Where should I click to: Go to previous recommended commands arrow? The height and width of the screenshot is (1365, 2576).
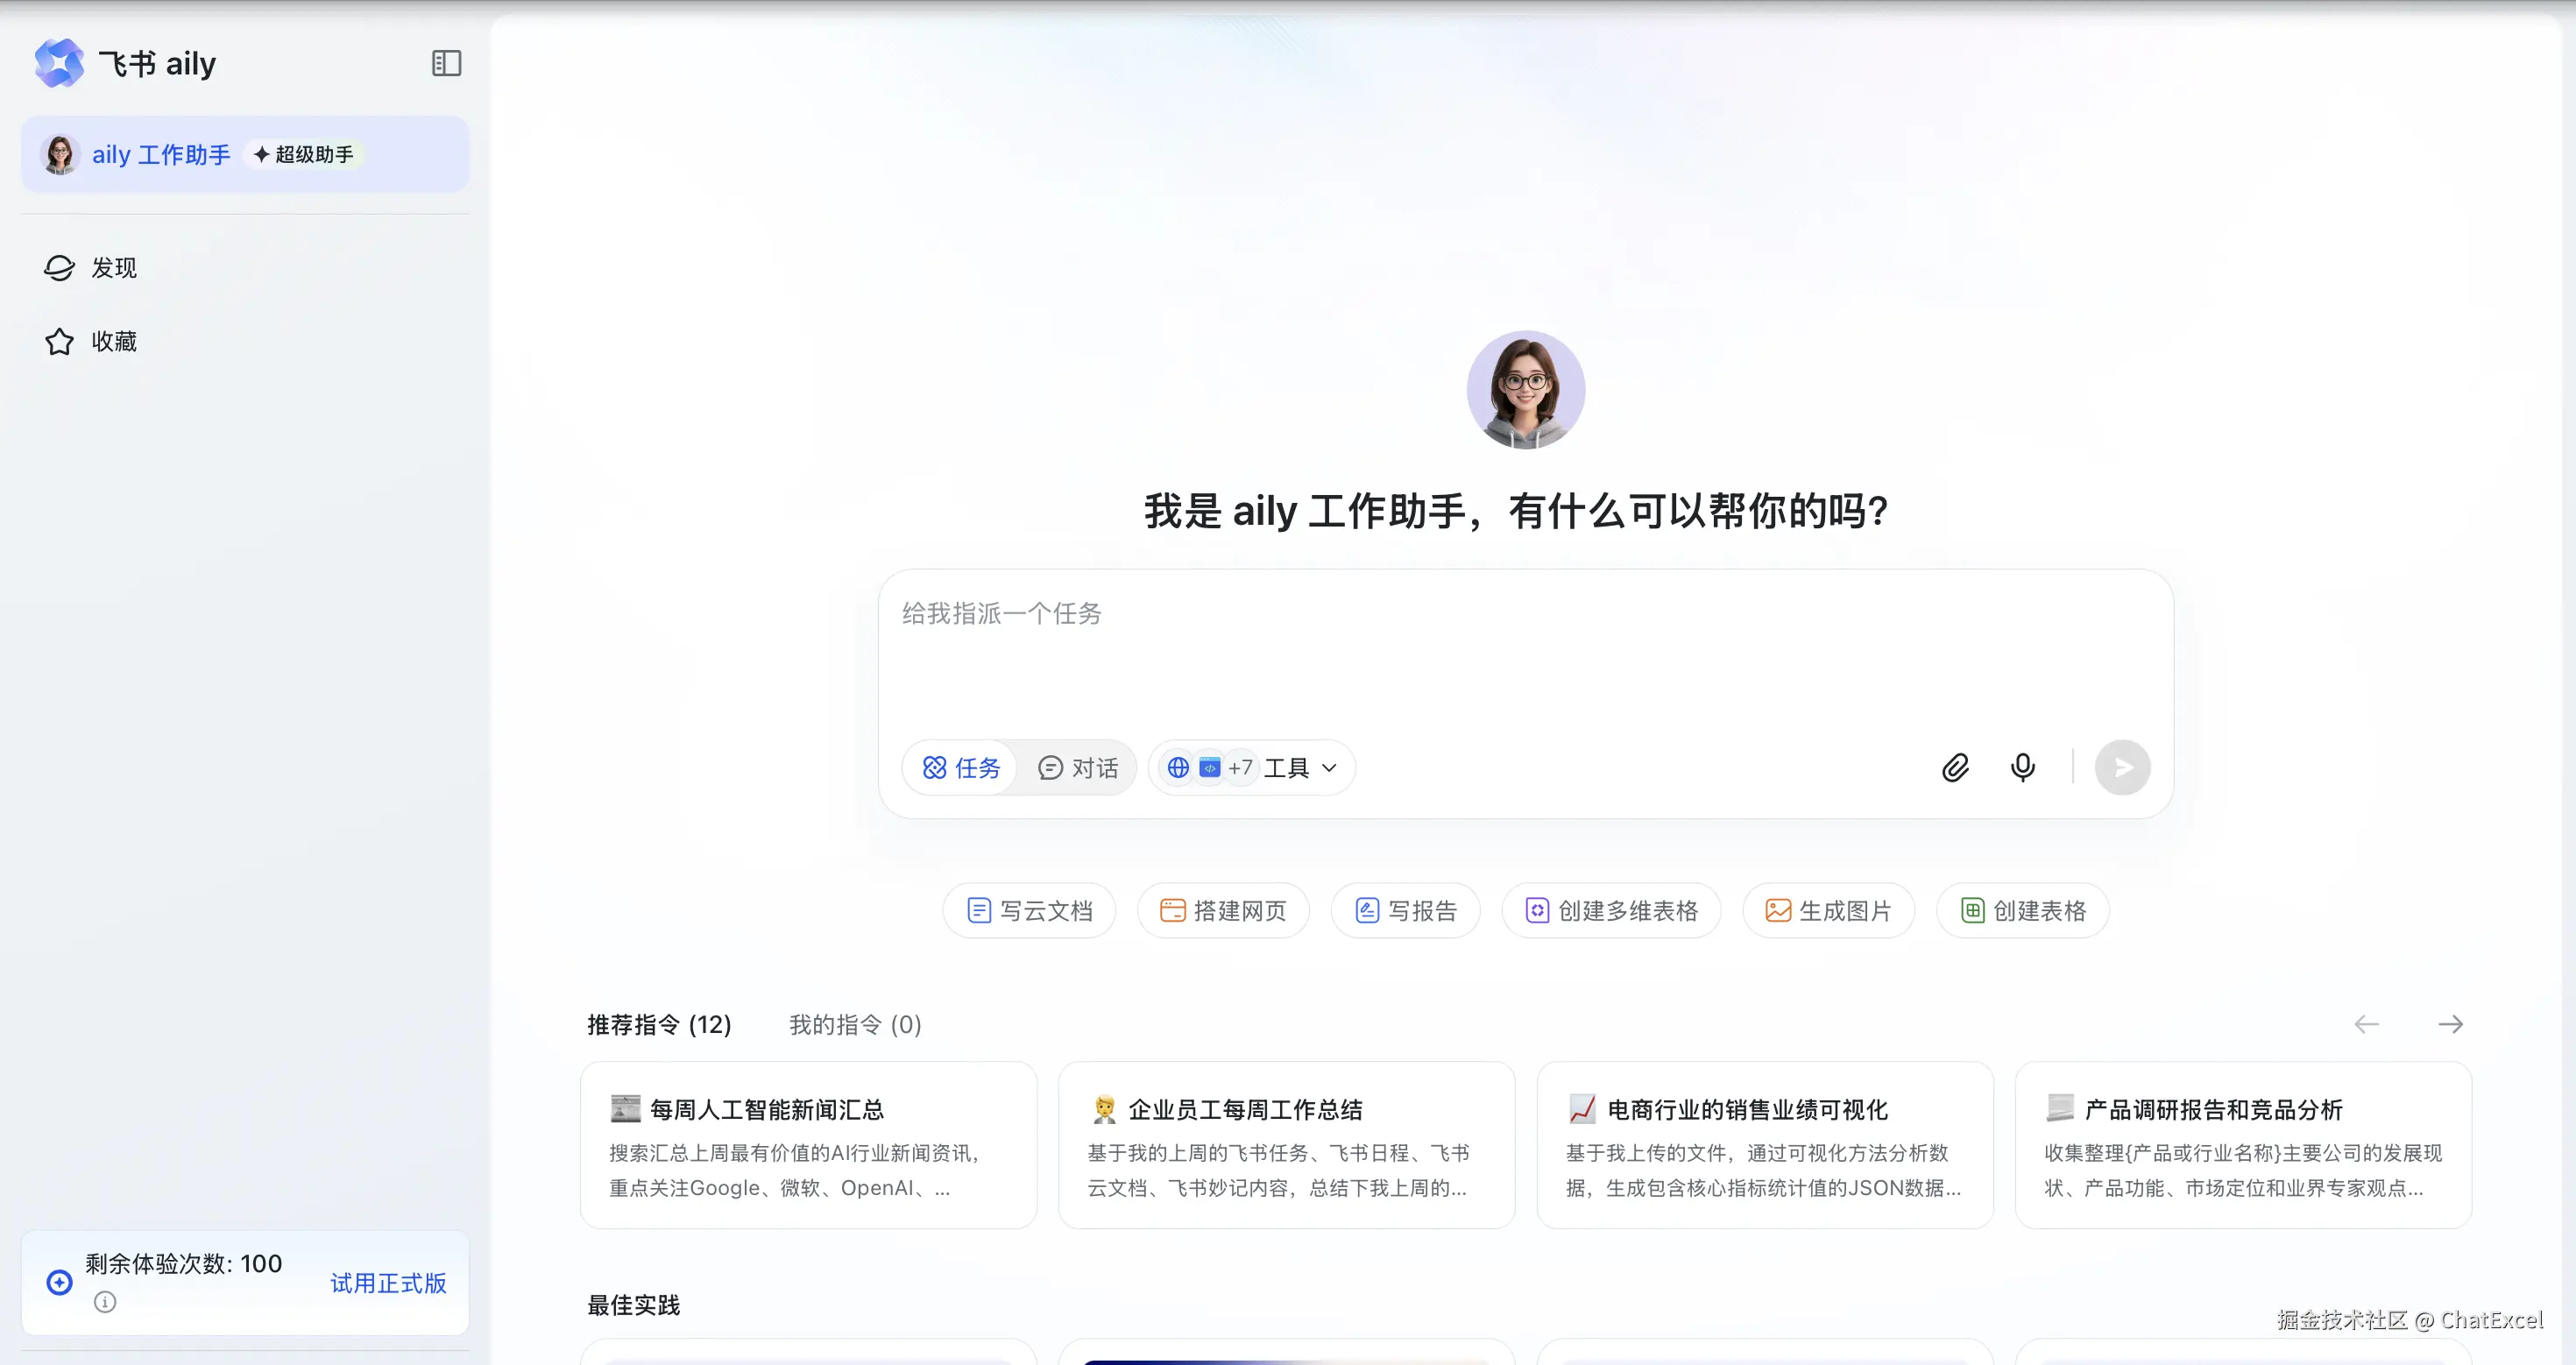[2366, 1024]
